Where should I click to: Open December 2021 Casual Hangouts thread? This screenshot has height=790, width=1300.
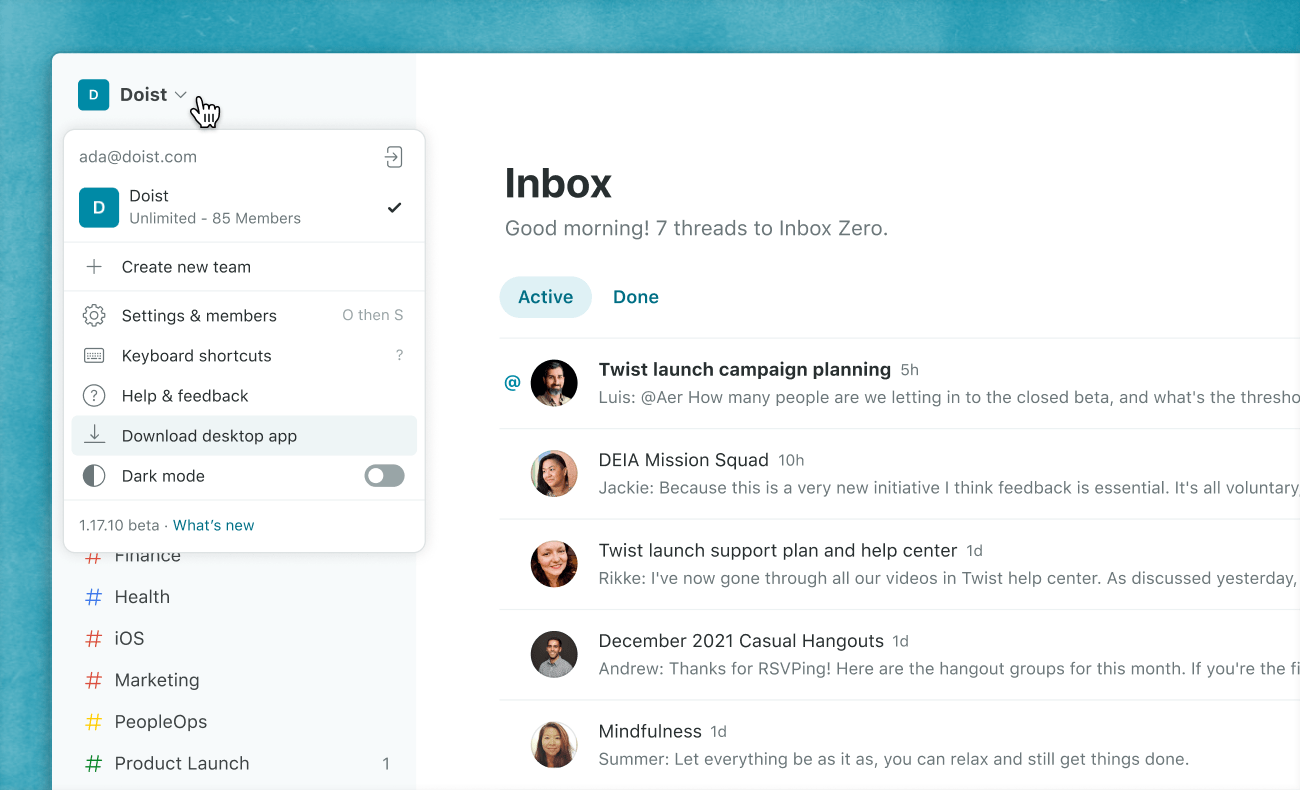click(x=899, y=654)
